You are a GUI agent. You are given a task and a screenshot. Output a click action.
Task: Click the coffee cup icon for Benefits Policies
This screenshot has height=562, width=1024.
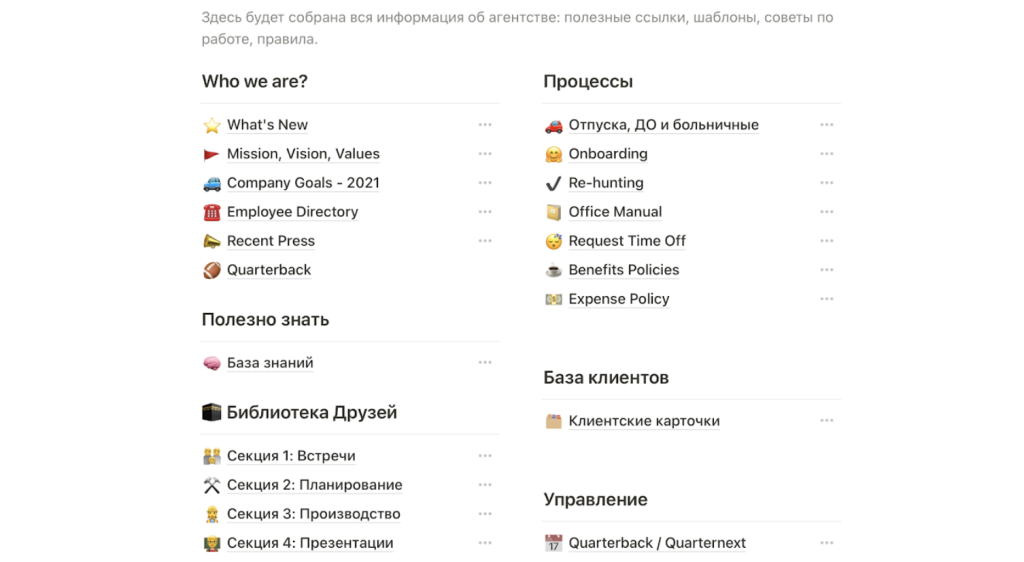pos(553,270)
